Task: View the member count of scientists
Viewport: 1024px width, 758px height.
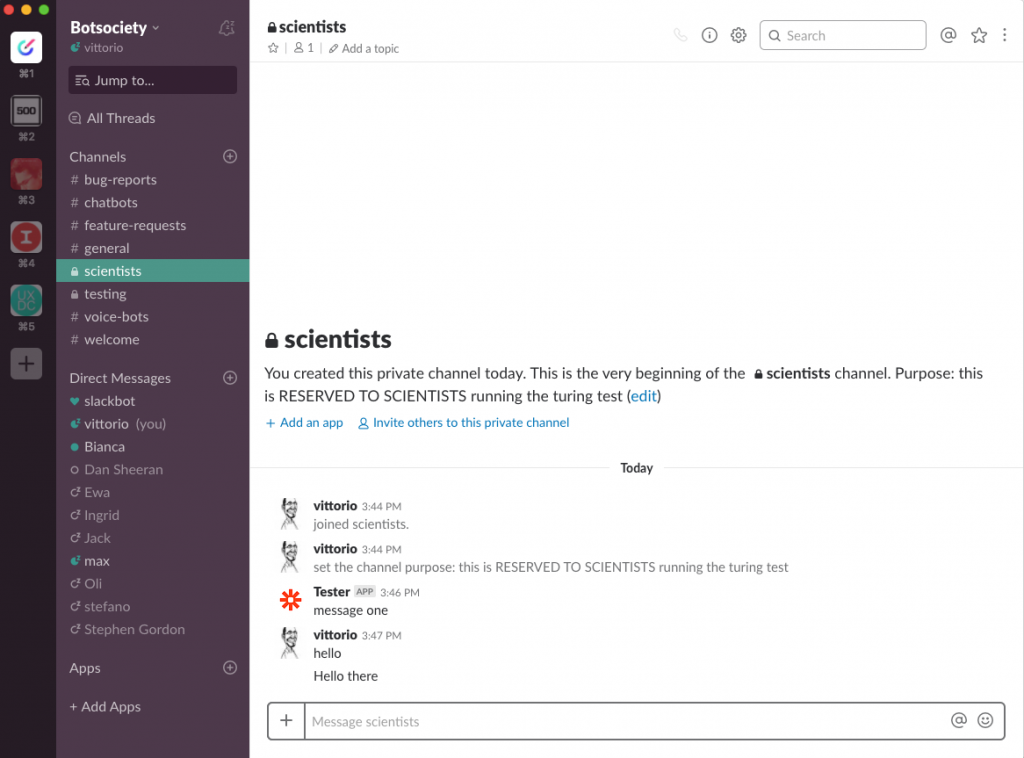Action: pyautogui.click(x=304, y=48)
